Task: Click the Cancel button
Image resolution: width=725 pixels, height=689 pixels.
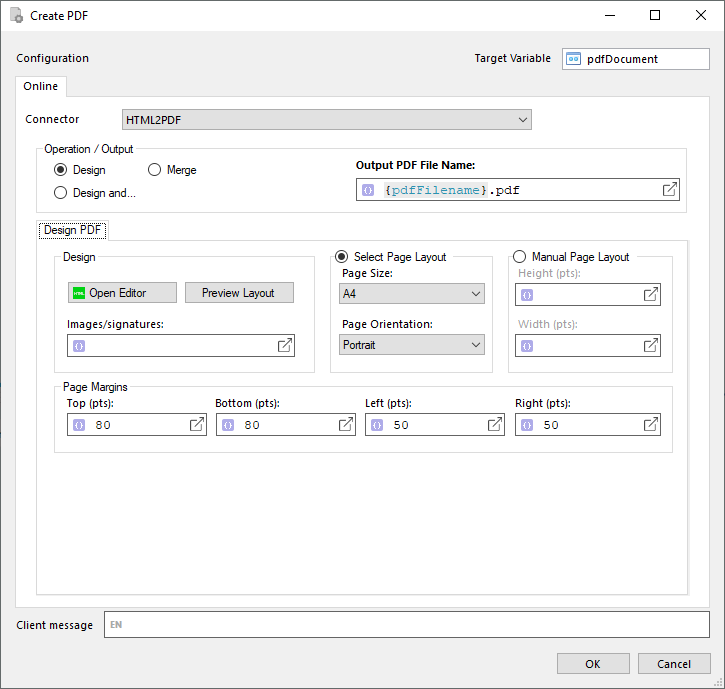Action: [674, 664]
